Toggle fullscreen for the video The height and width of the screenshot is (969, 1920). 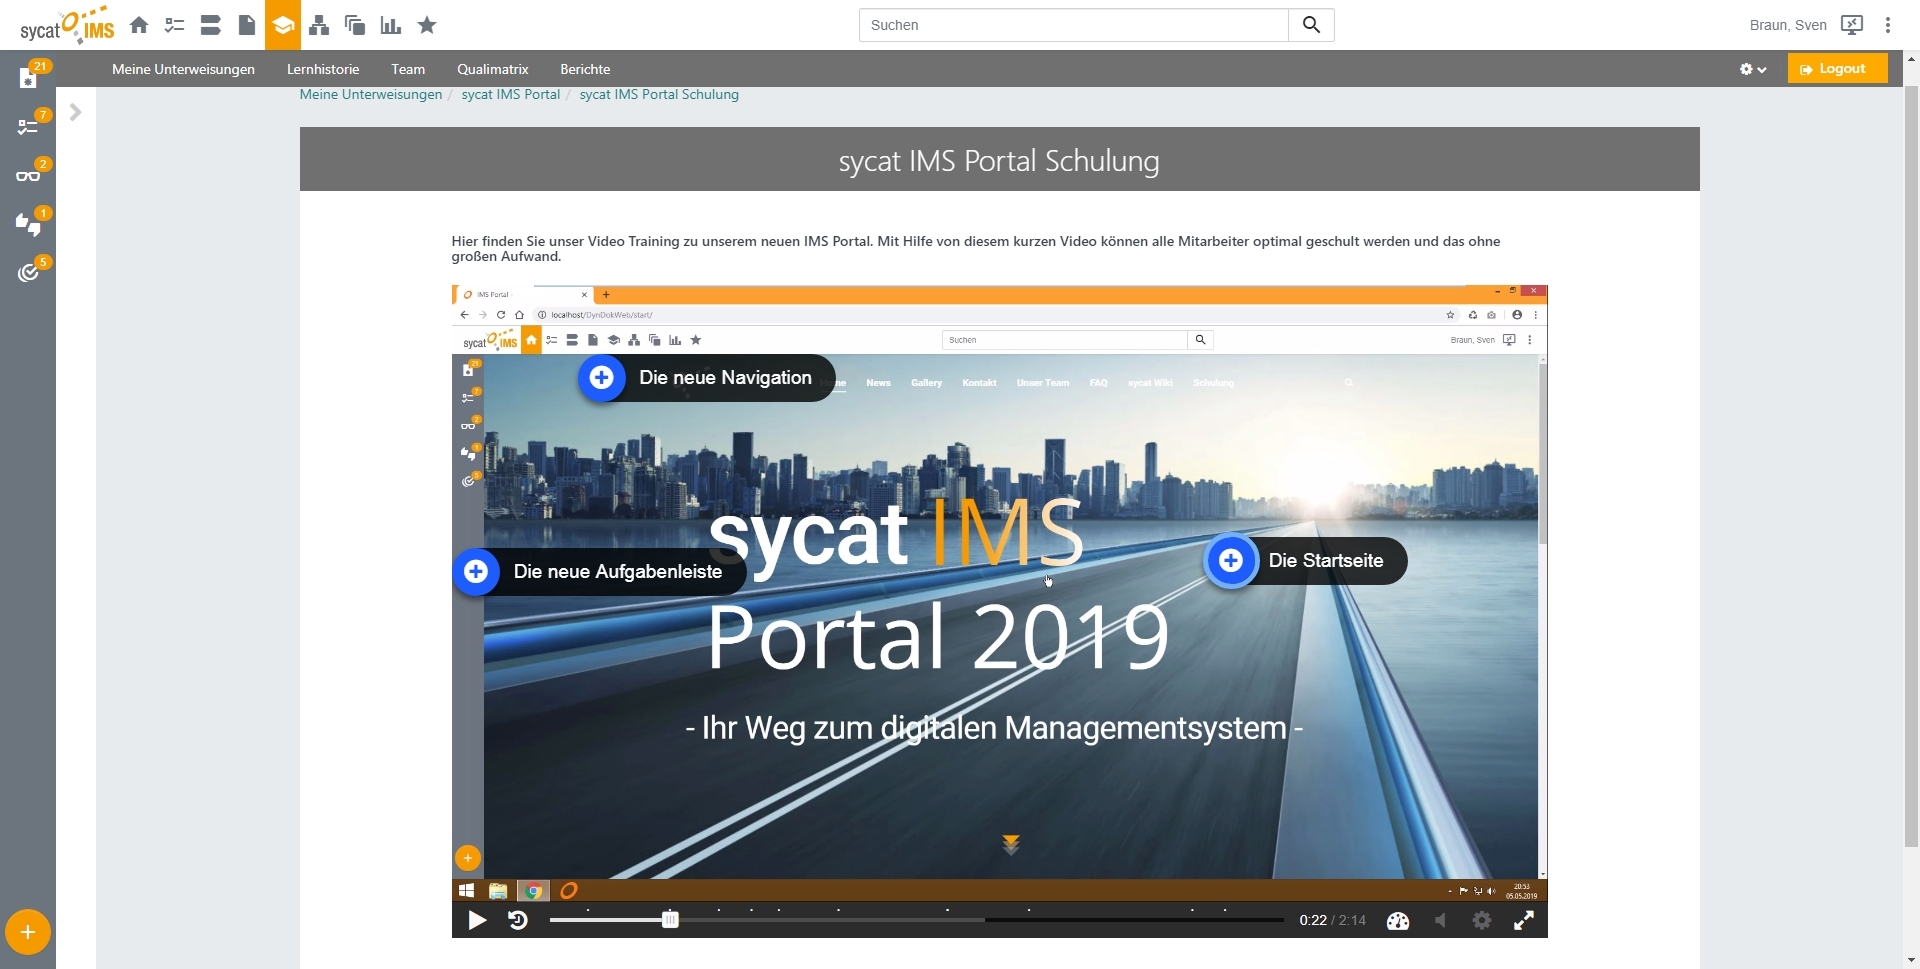pos(1524,921)
